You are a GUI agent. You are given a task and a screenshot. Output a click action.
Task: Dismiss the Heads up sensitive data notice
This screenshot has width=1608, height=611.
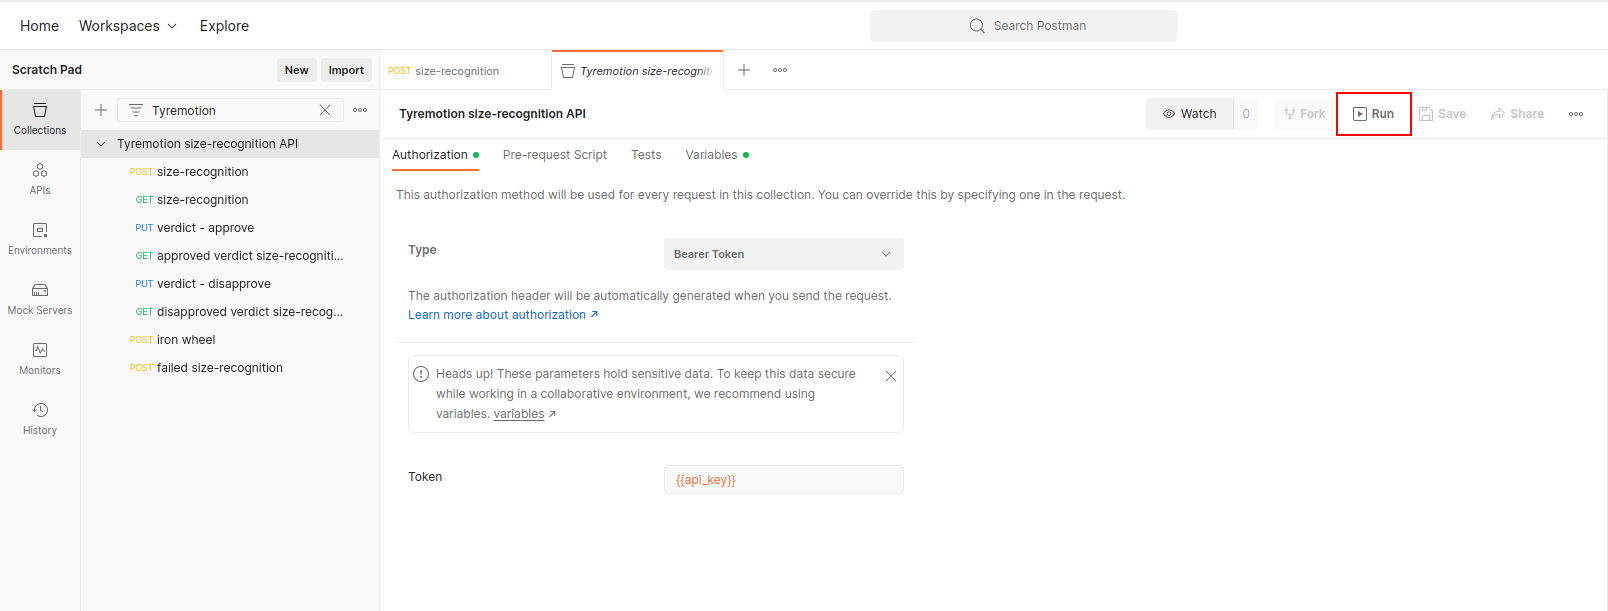pos(891,376)
